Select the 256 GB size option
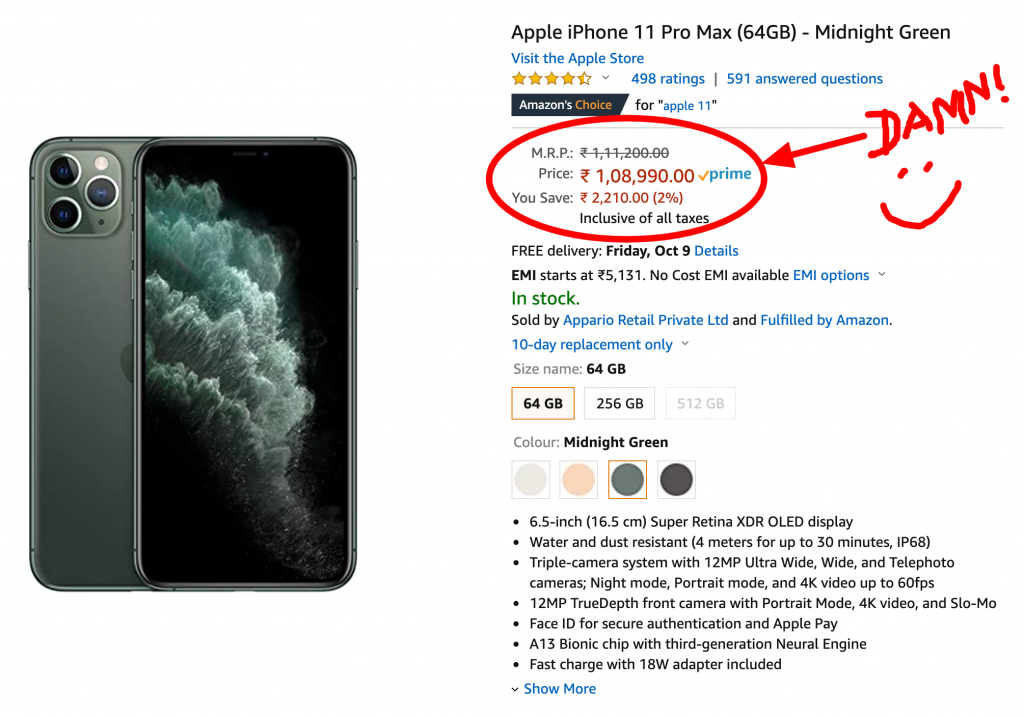 click(x=620, y=404)
